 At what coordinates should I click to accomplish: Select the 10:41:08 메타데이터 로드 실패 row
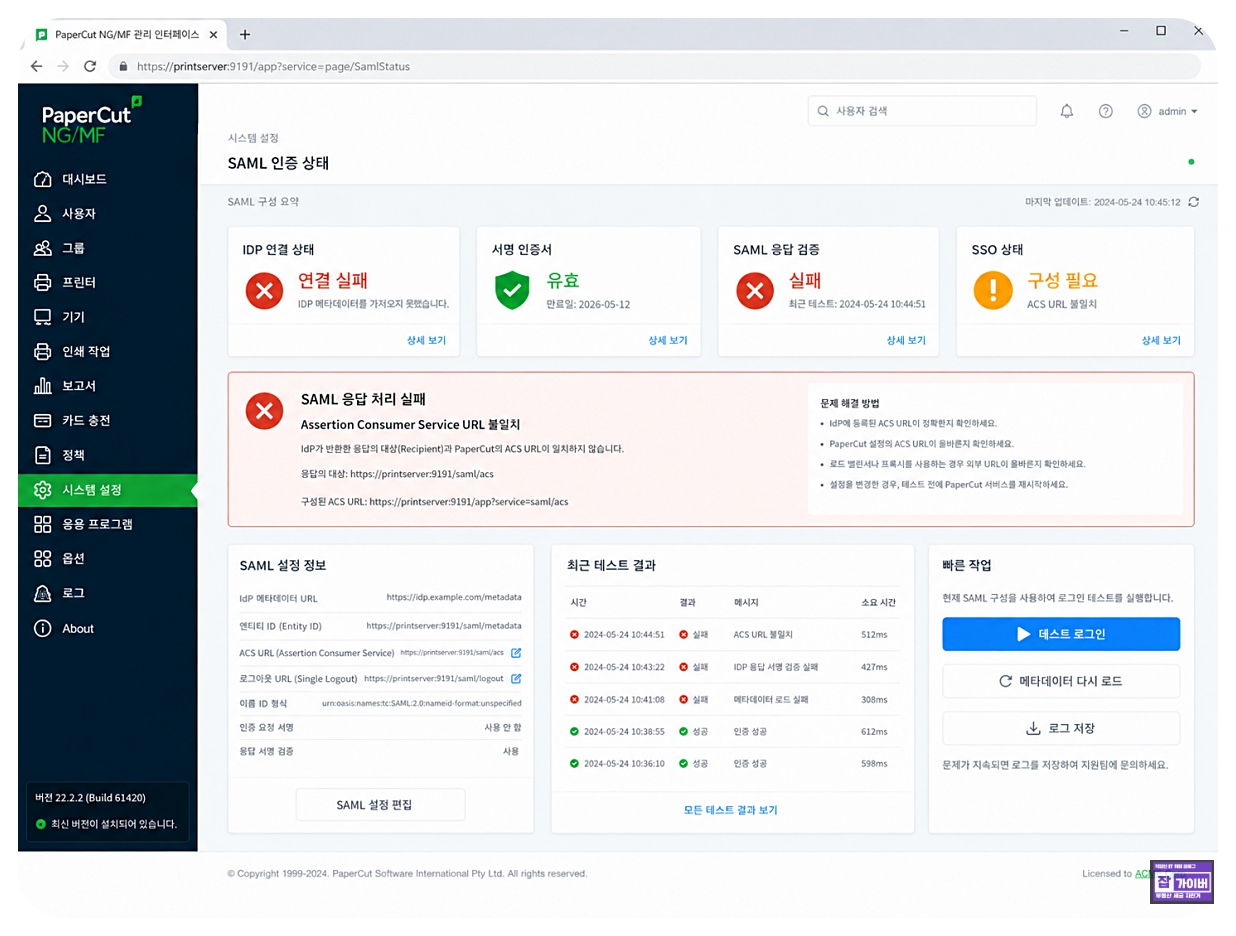tap(733, 699)
